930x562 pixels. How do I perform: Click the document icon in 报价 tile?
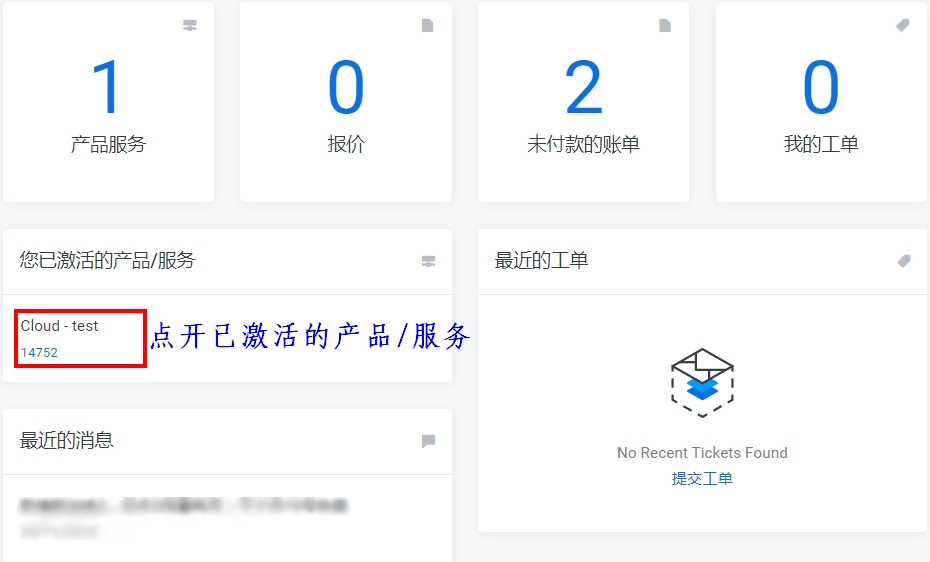[x=427, y=26]
